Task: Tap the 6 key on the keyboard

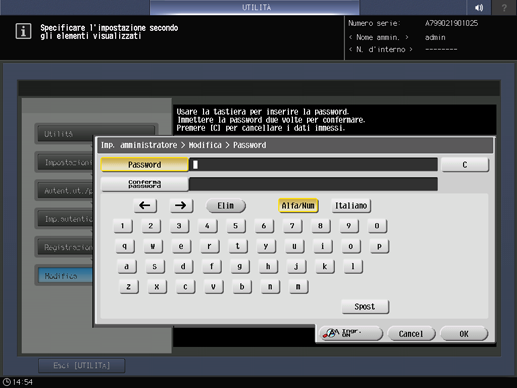Action: (264, 226)
